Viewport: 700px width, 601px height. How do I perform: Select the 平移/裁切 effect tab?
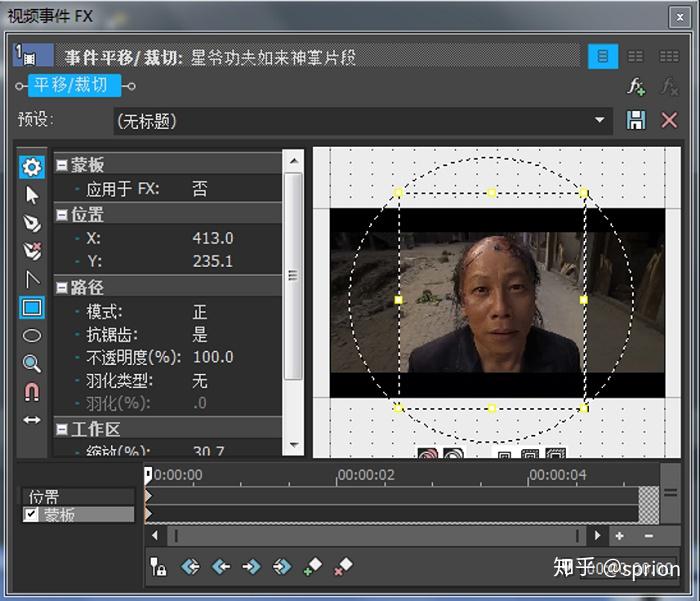point(75,85)
